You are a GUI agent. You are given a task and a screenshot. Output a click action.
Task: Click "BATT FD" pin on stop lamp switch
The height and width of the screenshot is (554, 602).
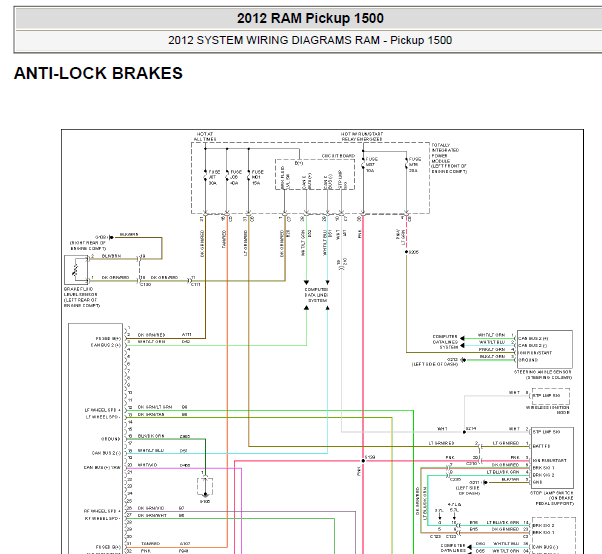point(541,446)
